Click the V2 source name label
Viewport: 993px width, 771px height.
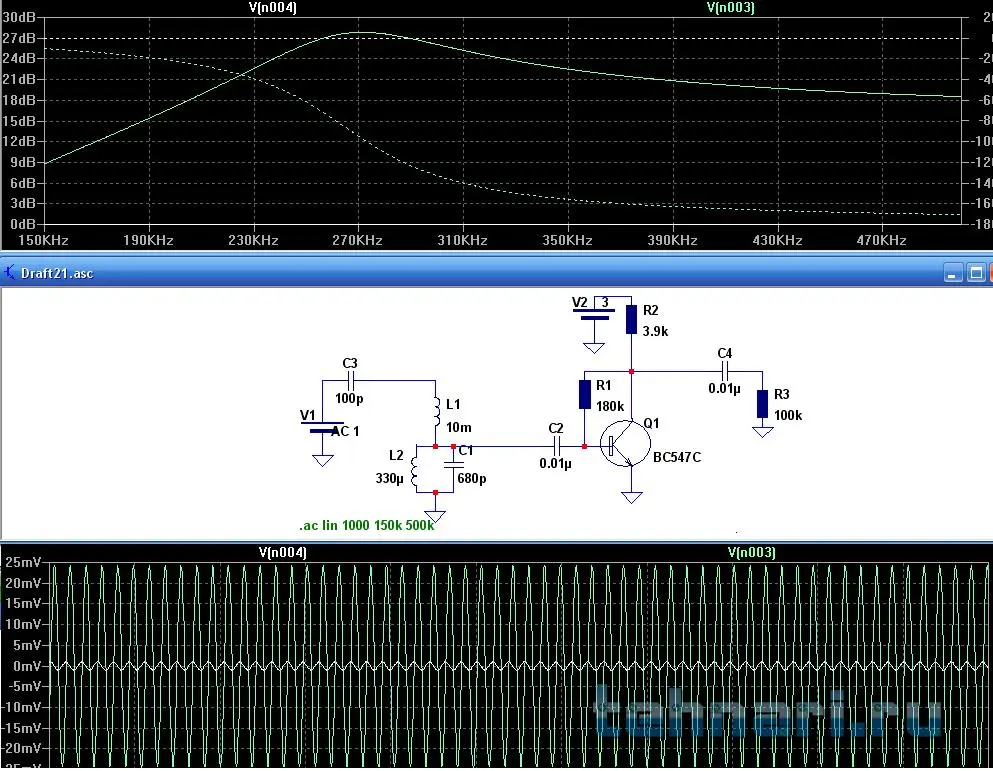pos(580,302)
